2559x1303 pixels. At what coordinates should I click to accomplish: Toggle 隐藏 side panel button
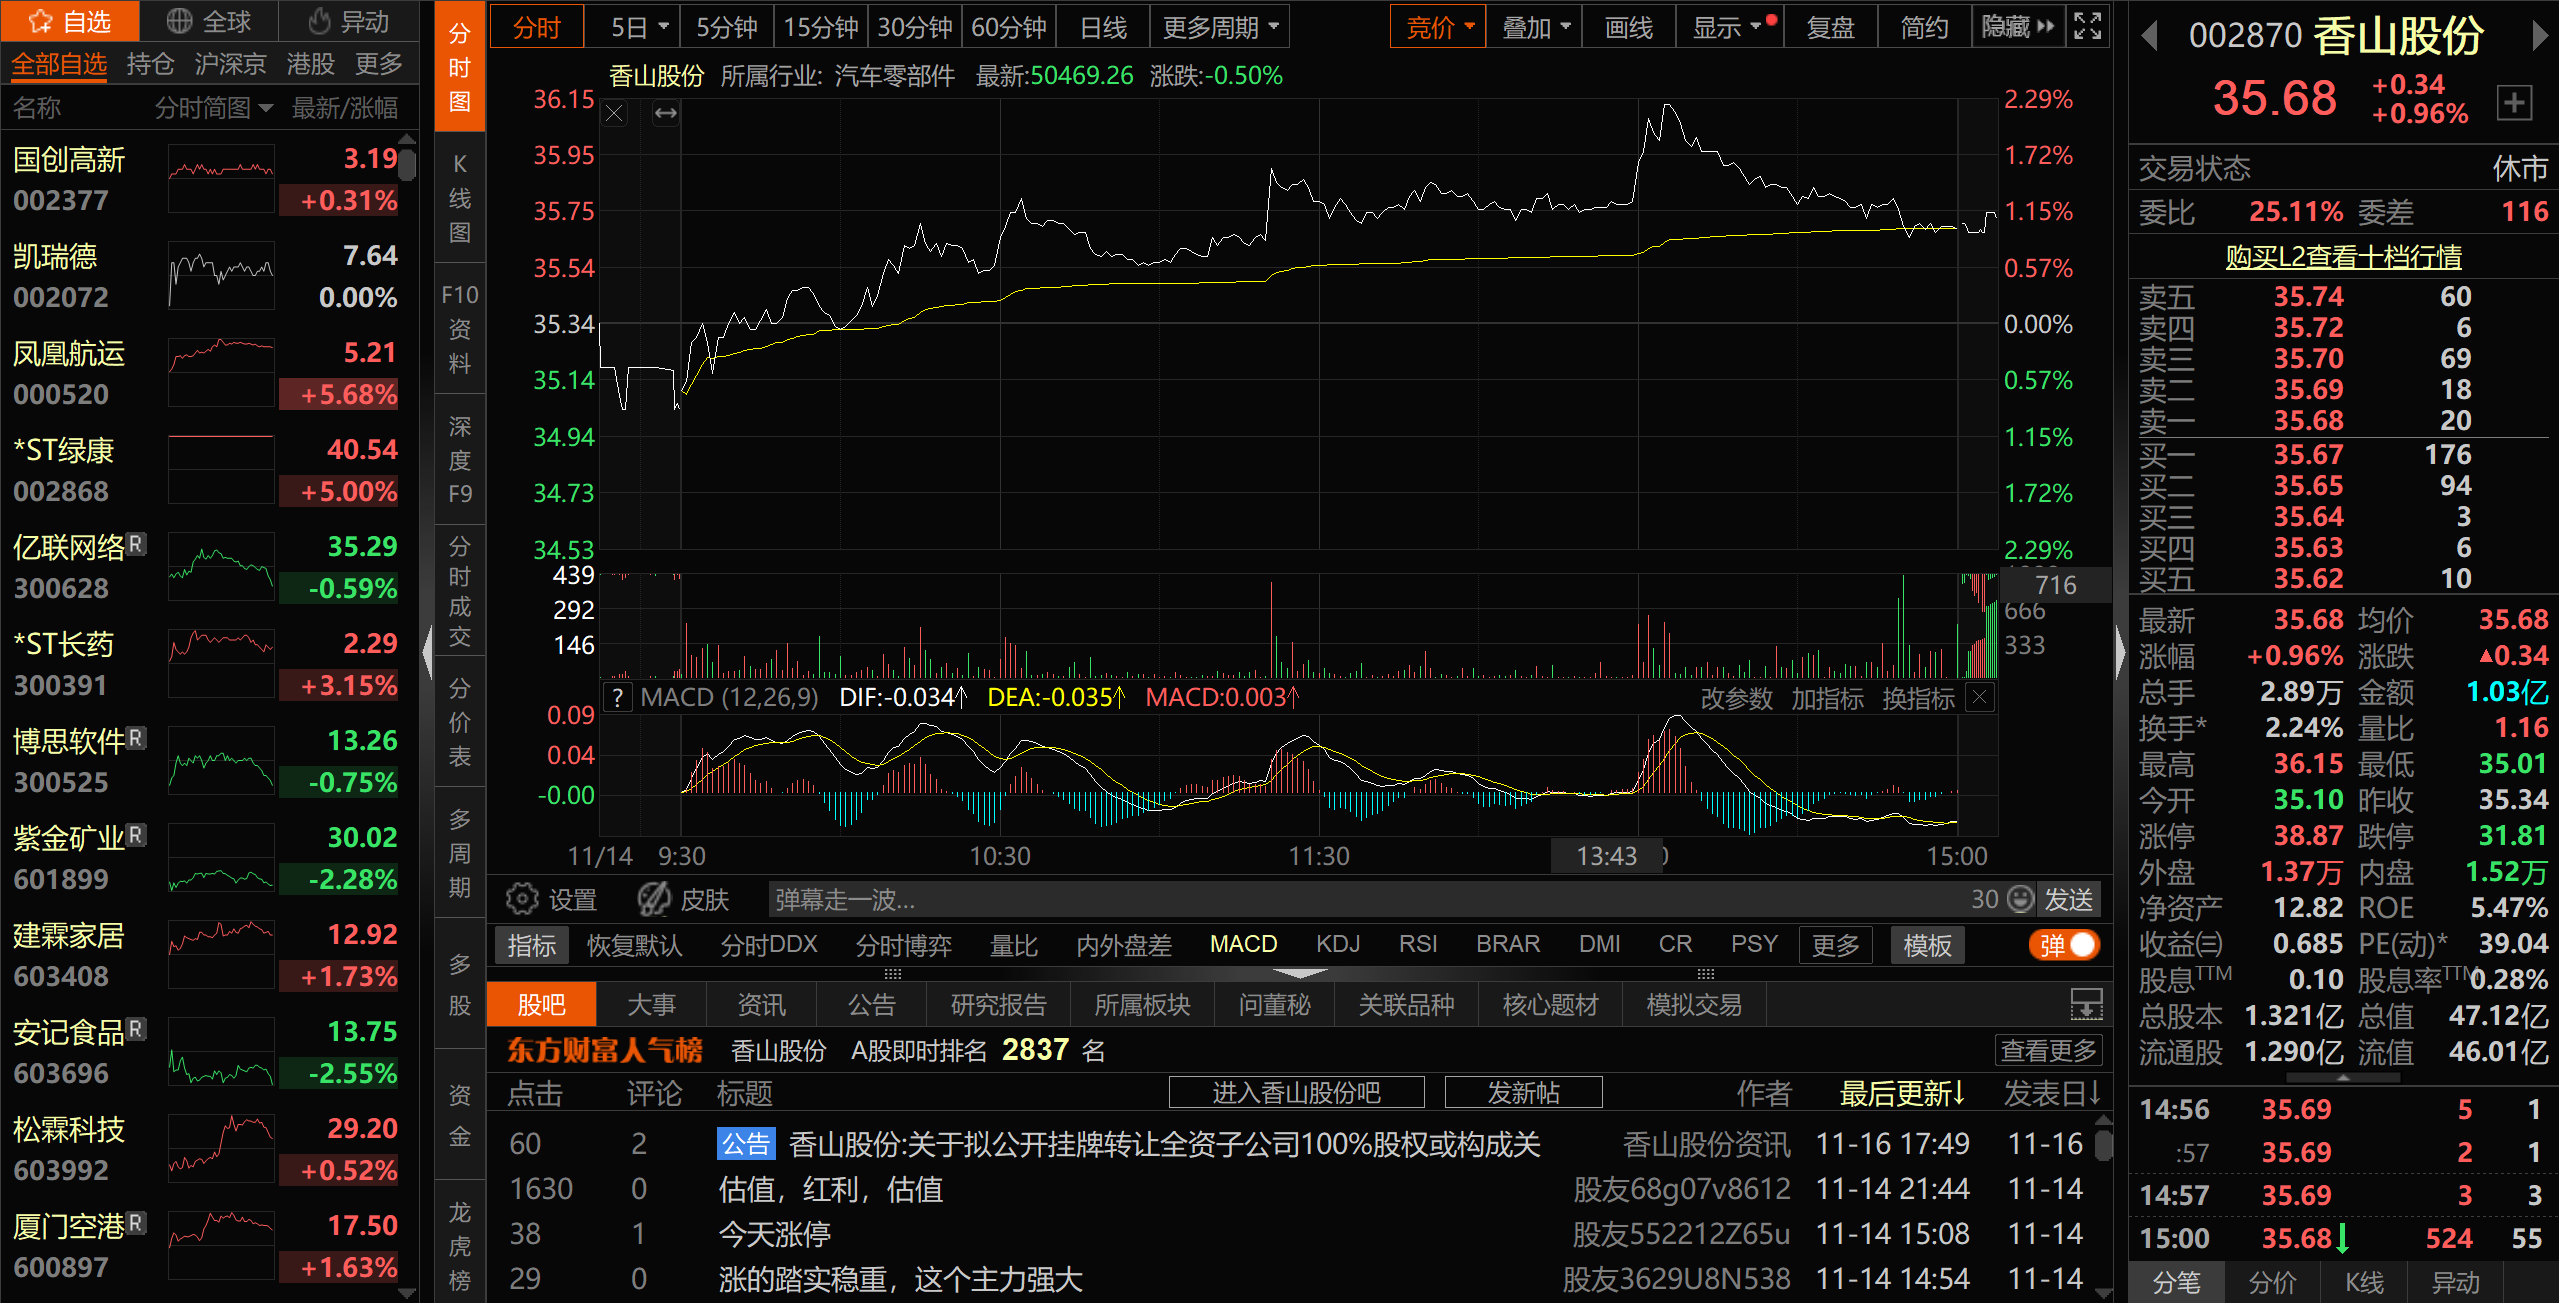2017,27
